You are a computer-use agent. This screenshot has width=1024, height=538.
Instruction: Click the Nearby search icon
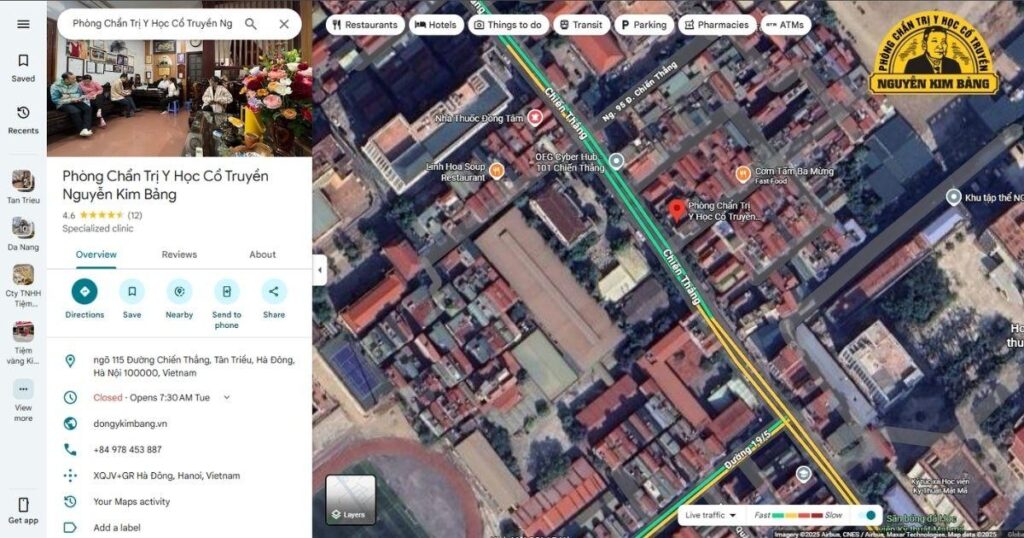coord(179,292)
